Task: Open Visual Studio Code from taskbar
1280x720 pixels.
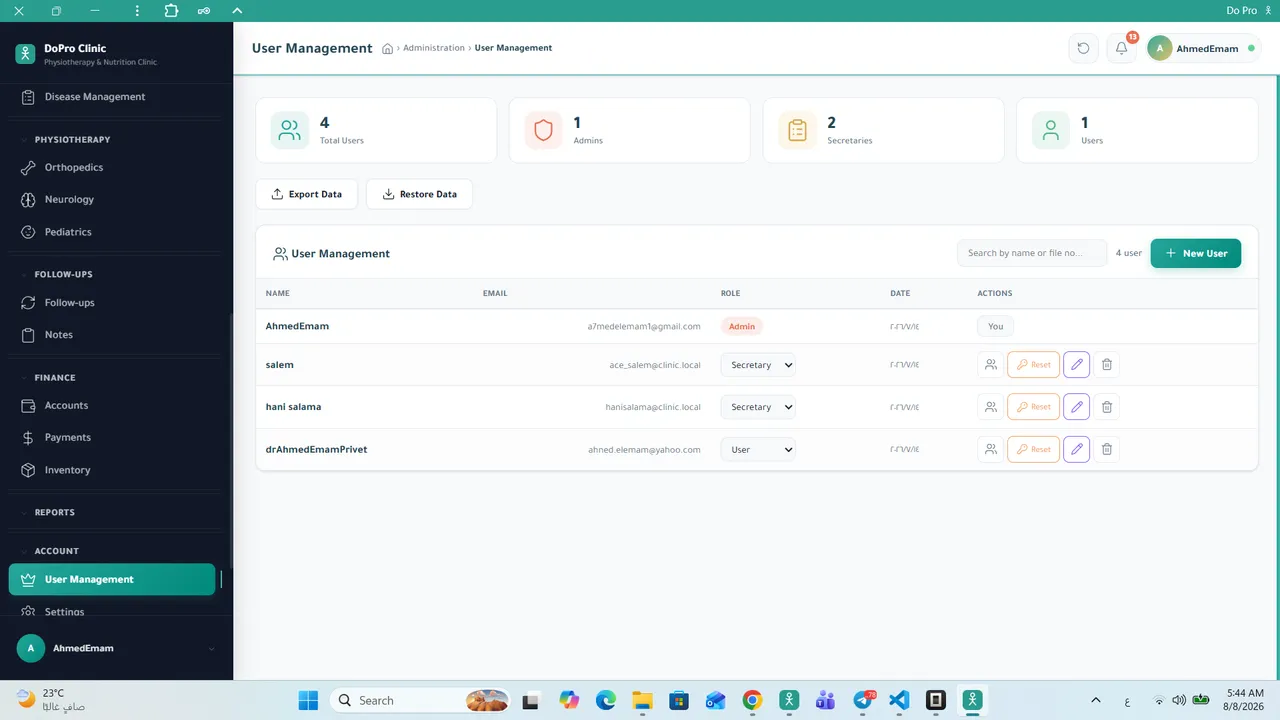Action: point(899,700)
